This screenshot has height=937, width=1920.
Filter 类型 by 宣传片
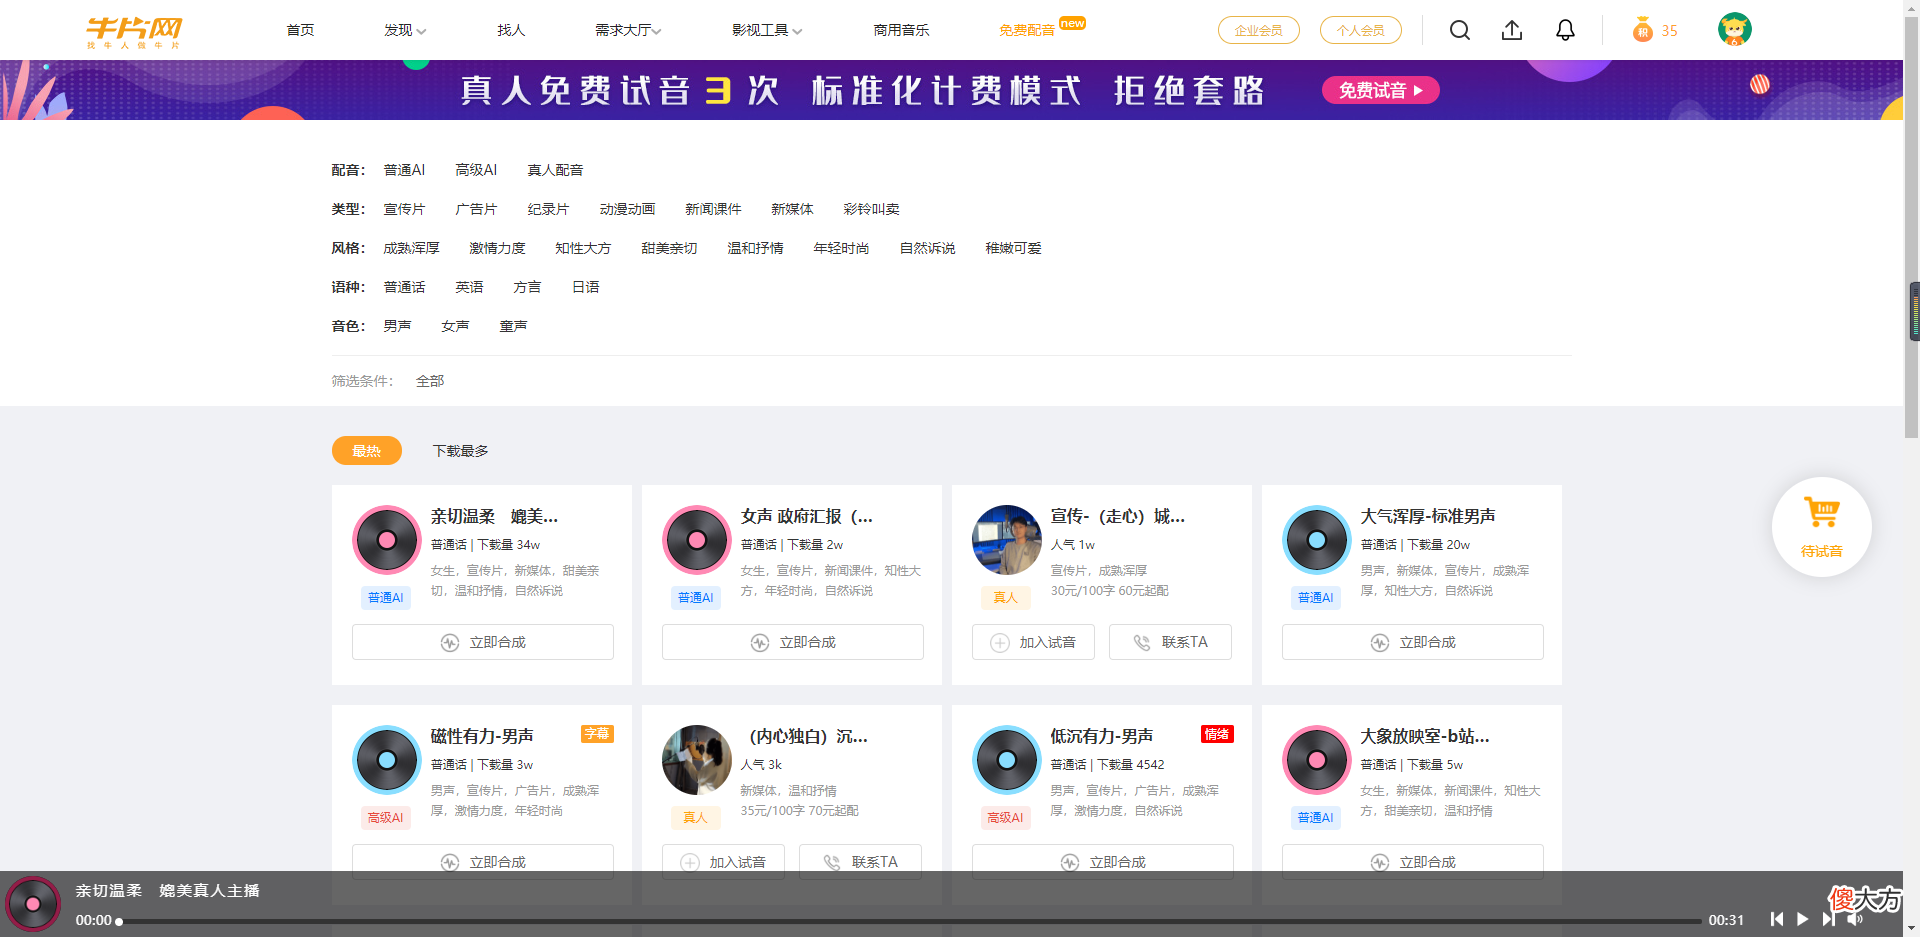click(x=404, y=209)
